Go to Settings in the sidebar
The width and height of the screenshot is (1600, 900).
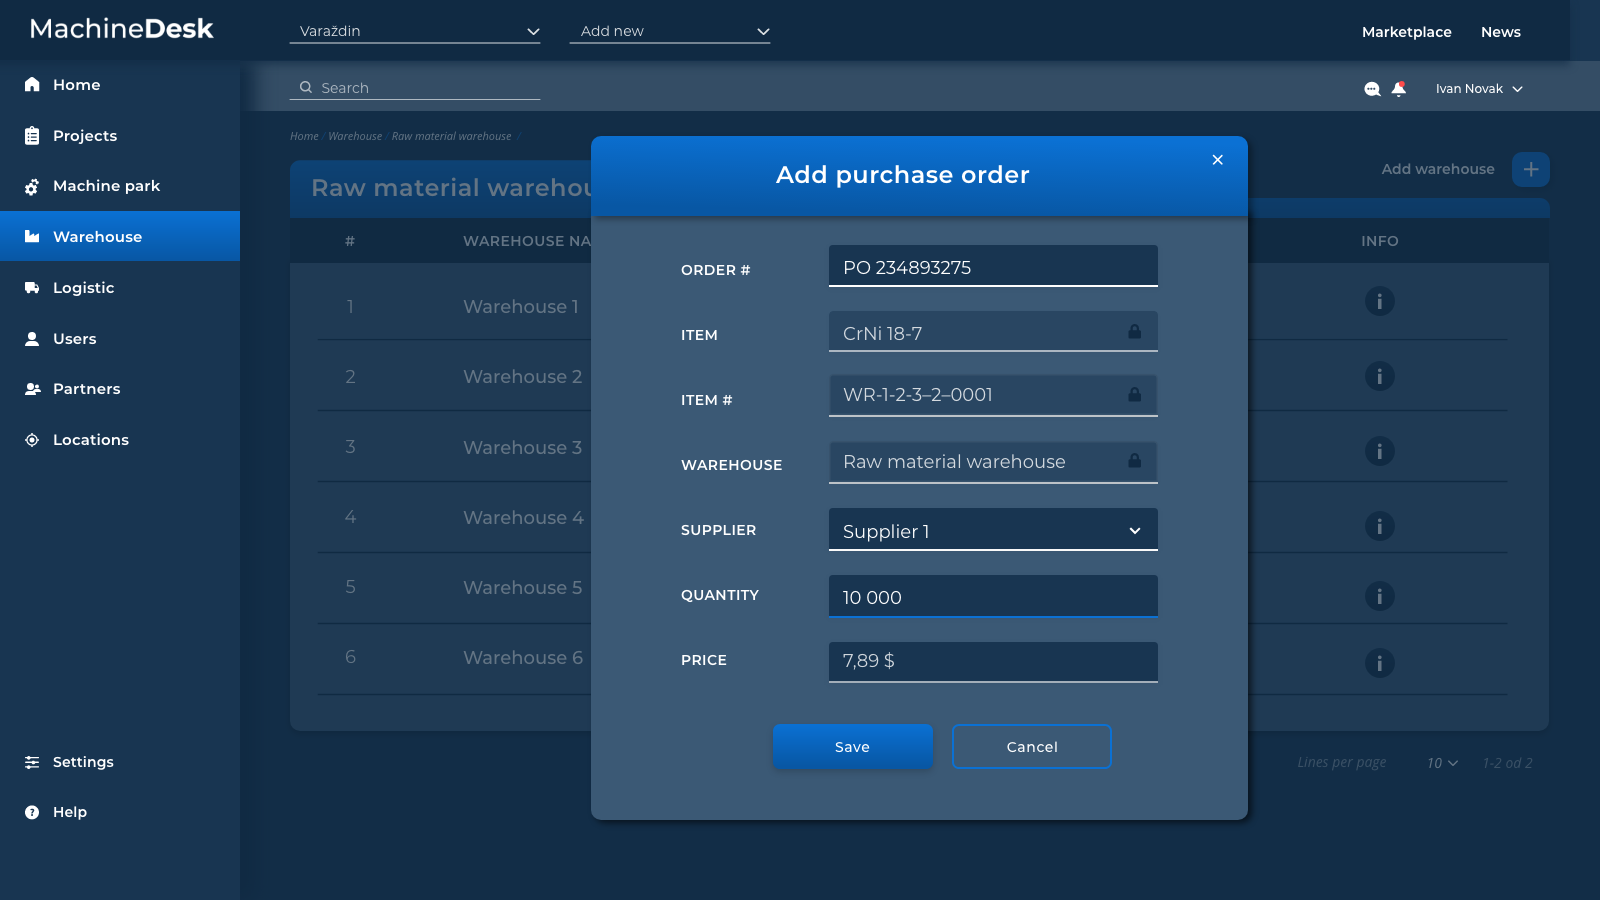83,762
